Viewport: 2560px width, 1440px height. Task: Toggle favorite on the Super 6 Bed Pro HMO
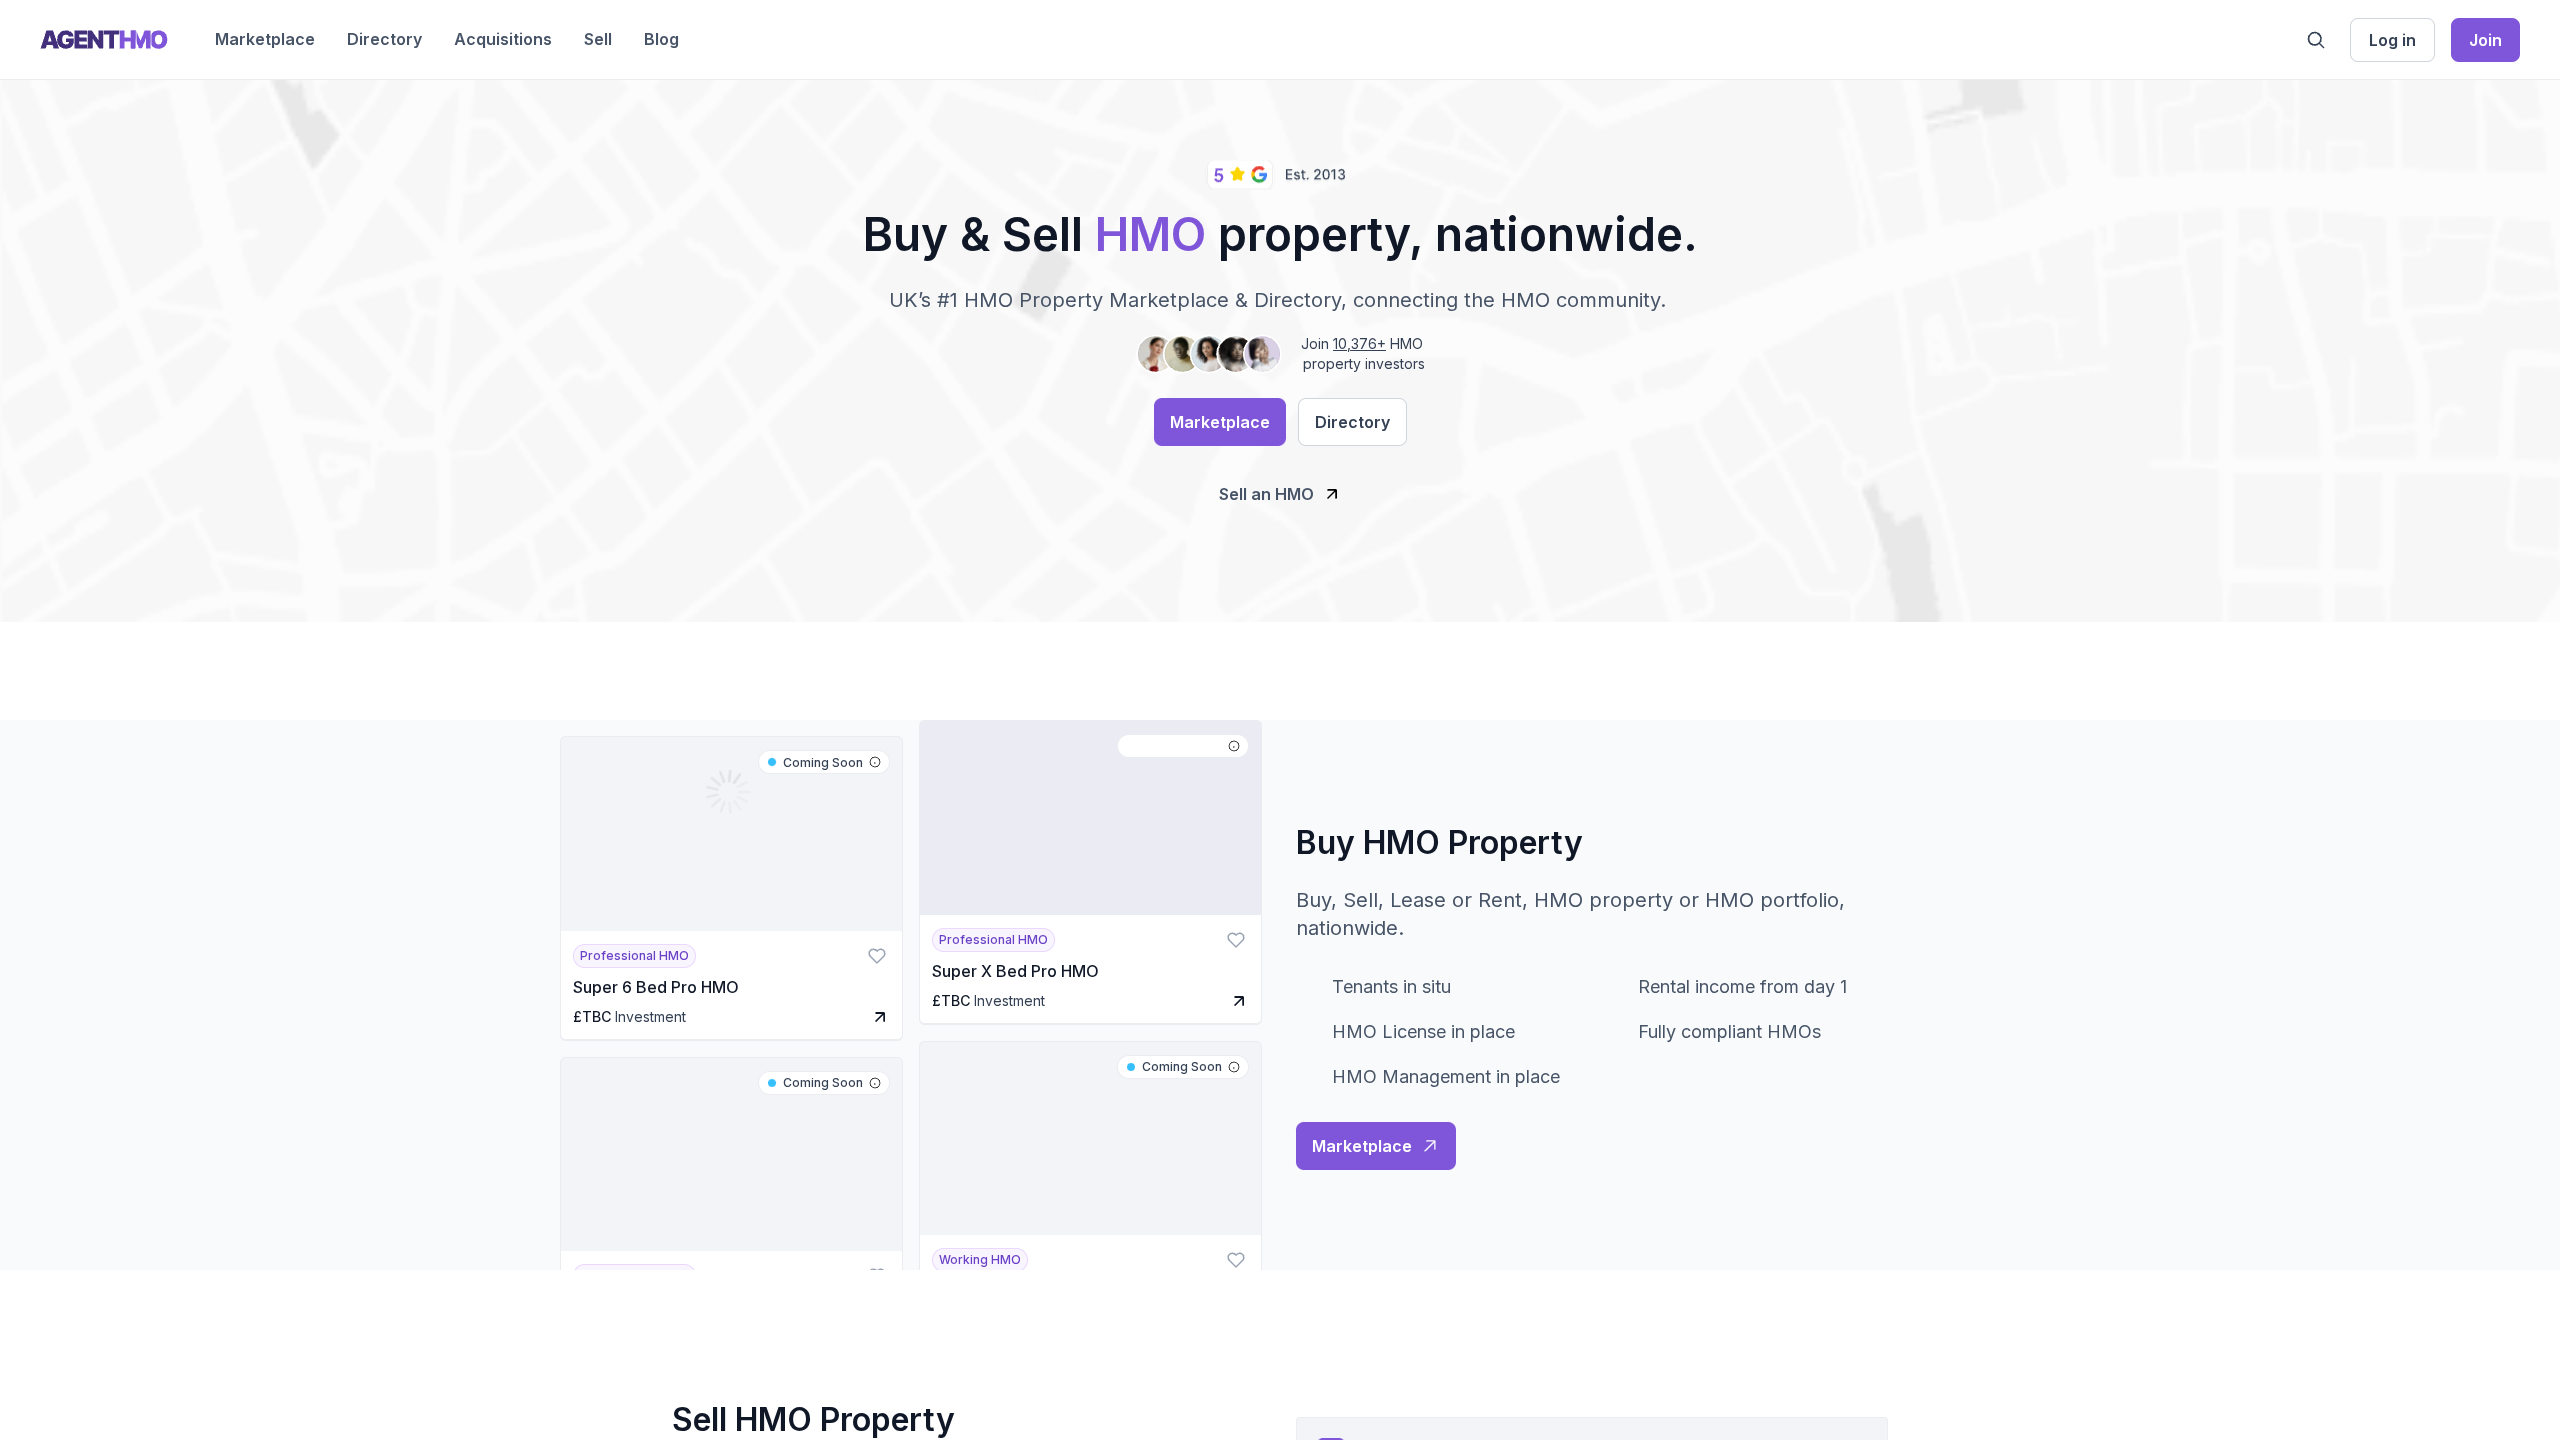coord(876,956)
